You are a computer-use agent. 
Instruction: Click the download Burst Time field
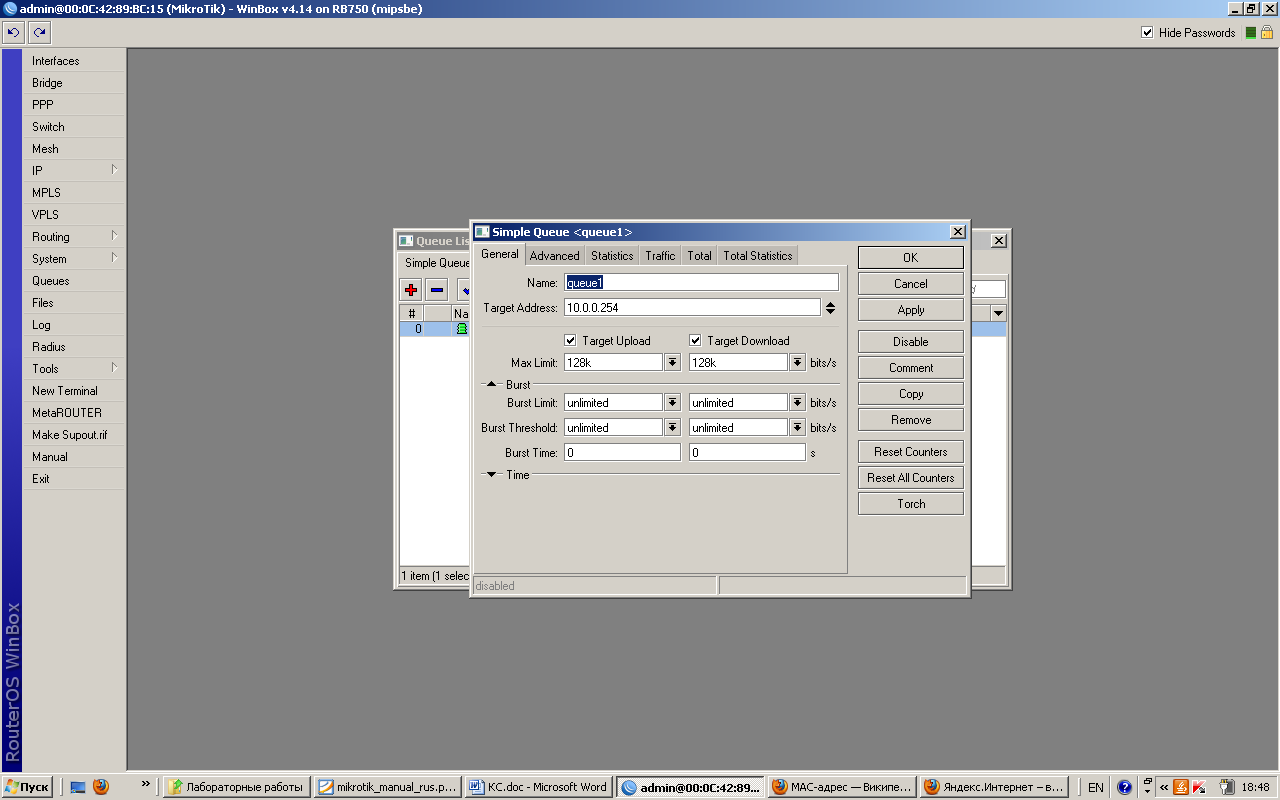(x=747, y=453)
